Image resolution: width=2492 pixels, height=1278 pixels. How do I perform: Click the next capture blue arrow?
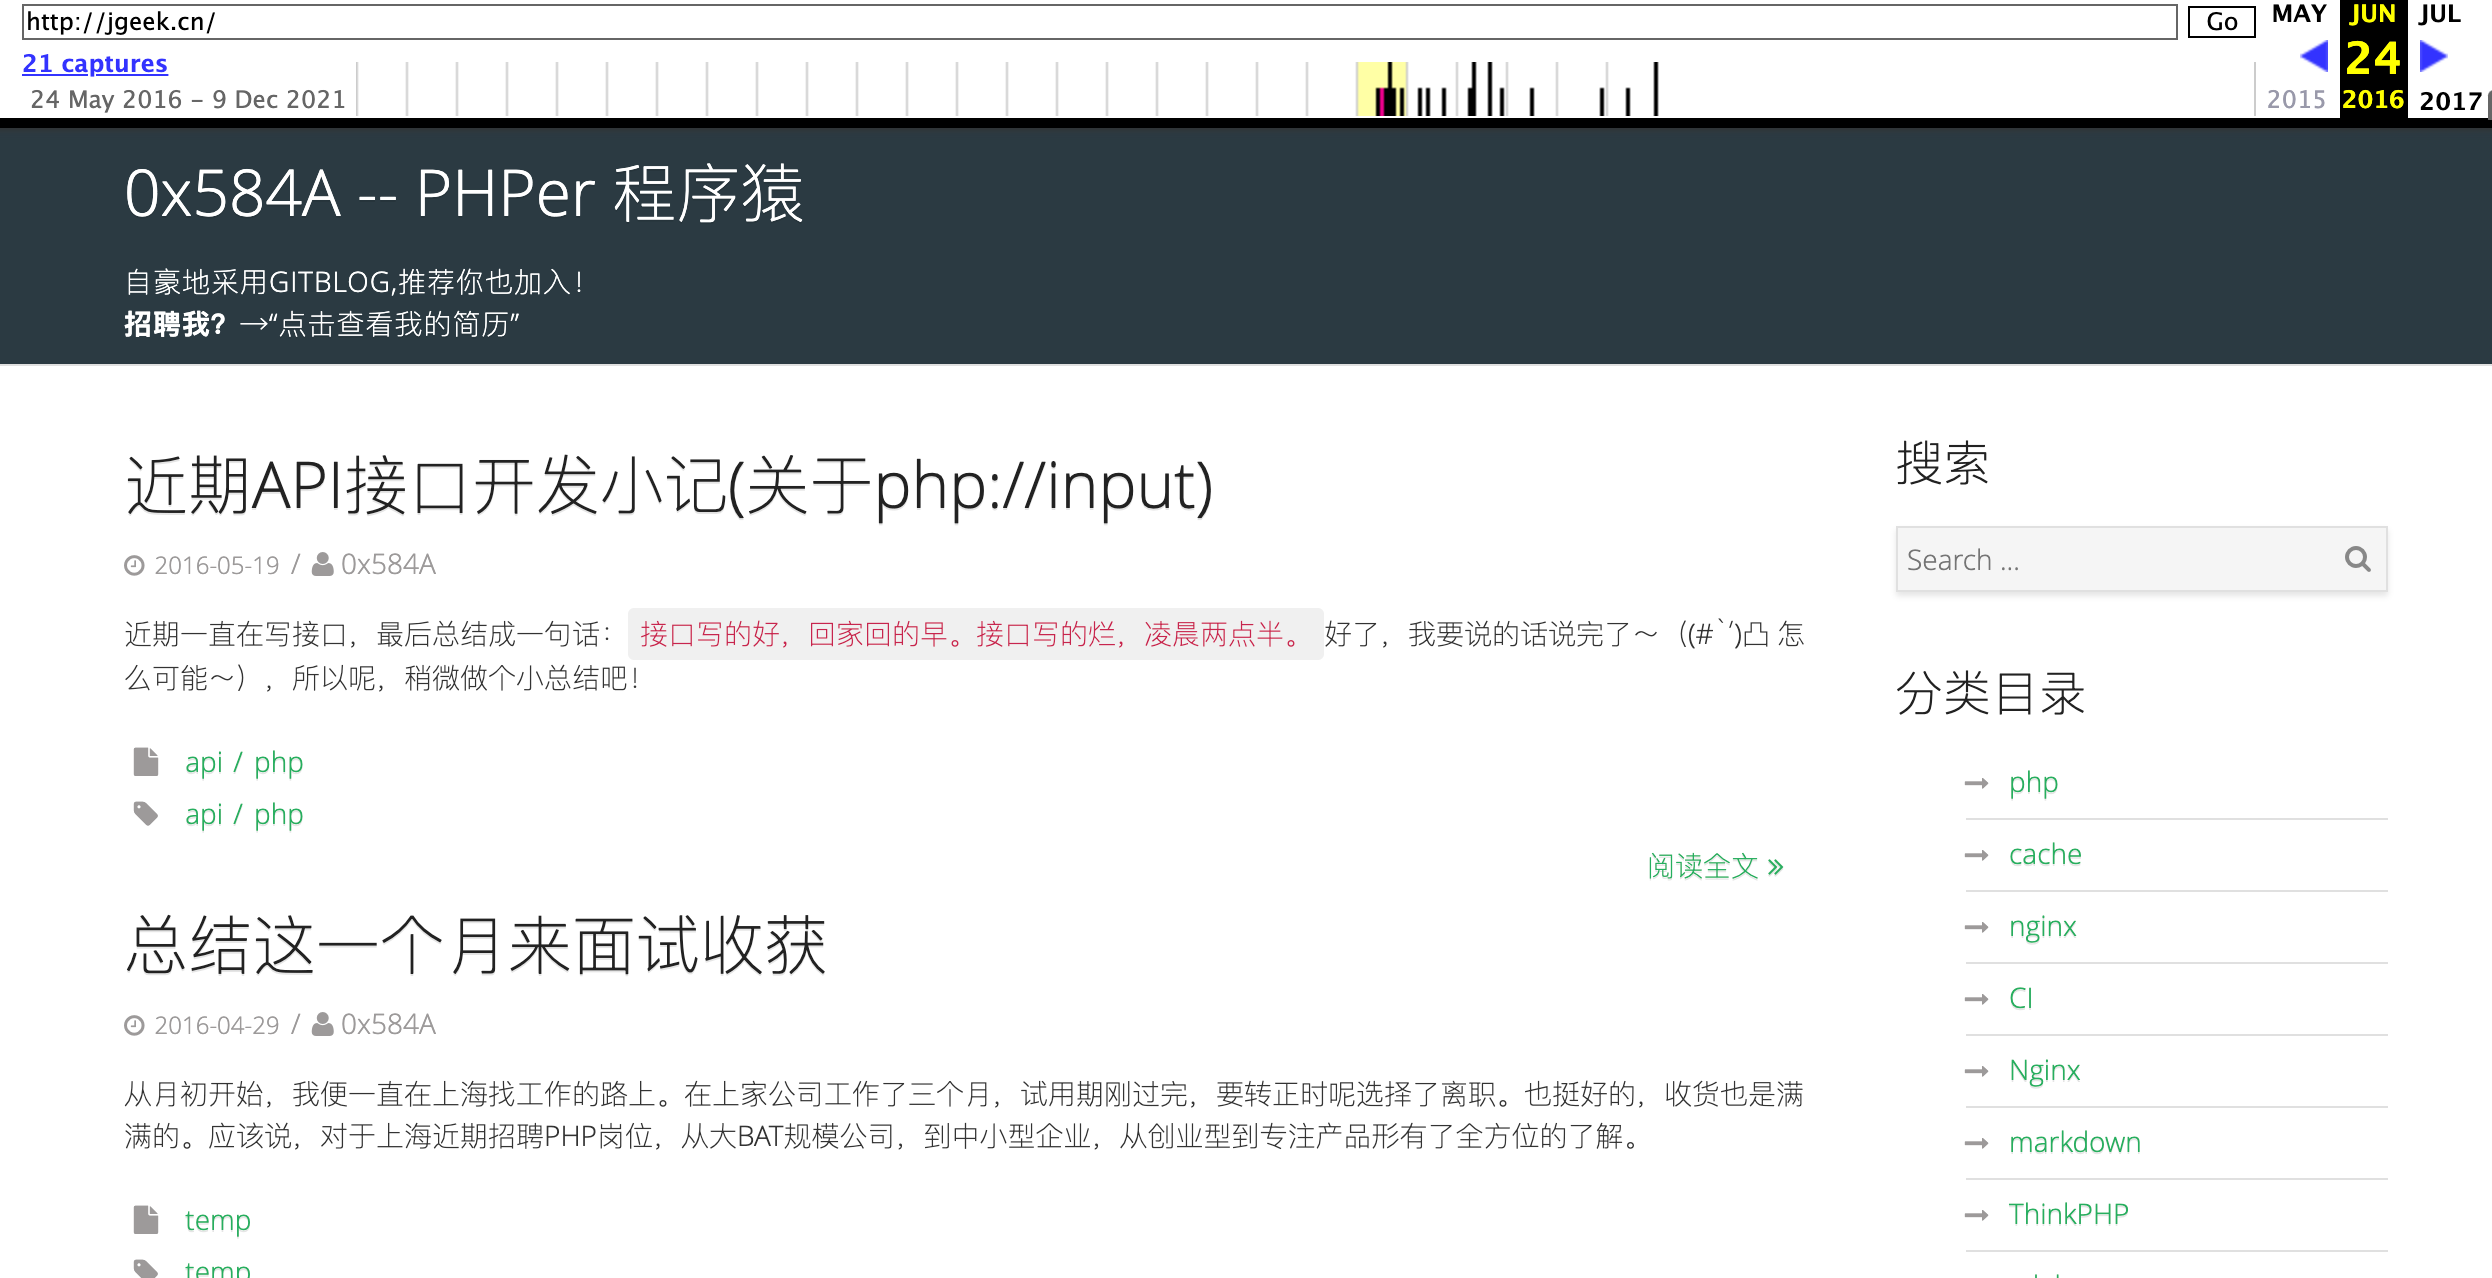2433,56
